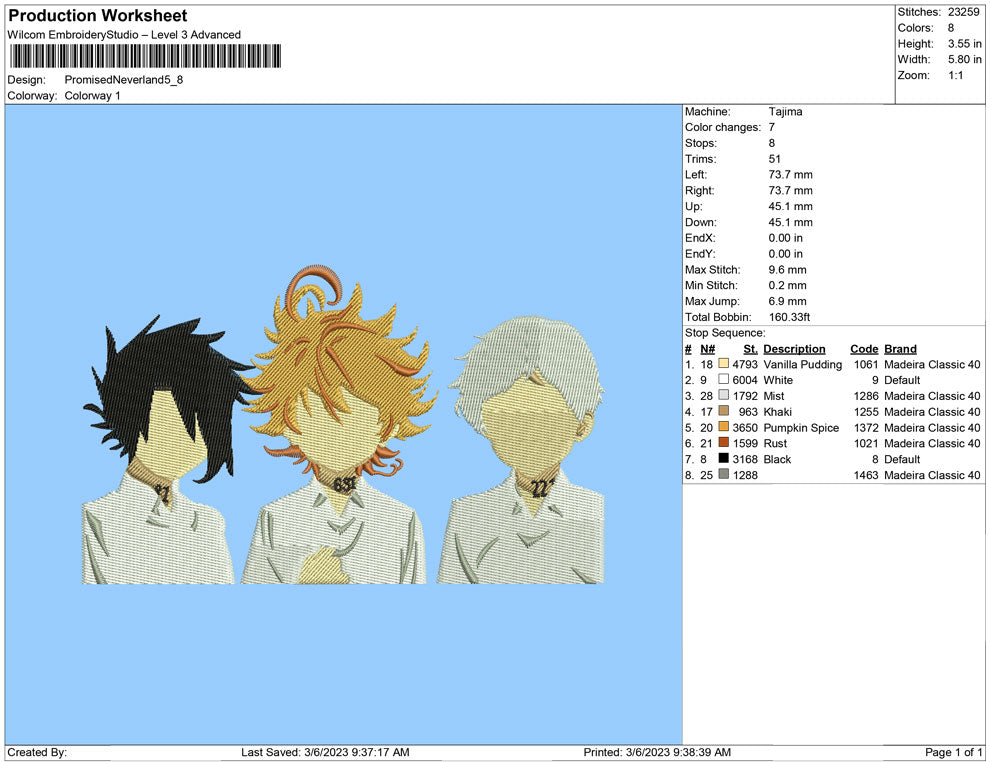This screenshot has height=762, width=990.
Task: Select the White thread color swatch
Action: point(723,380)
